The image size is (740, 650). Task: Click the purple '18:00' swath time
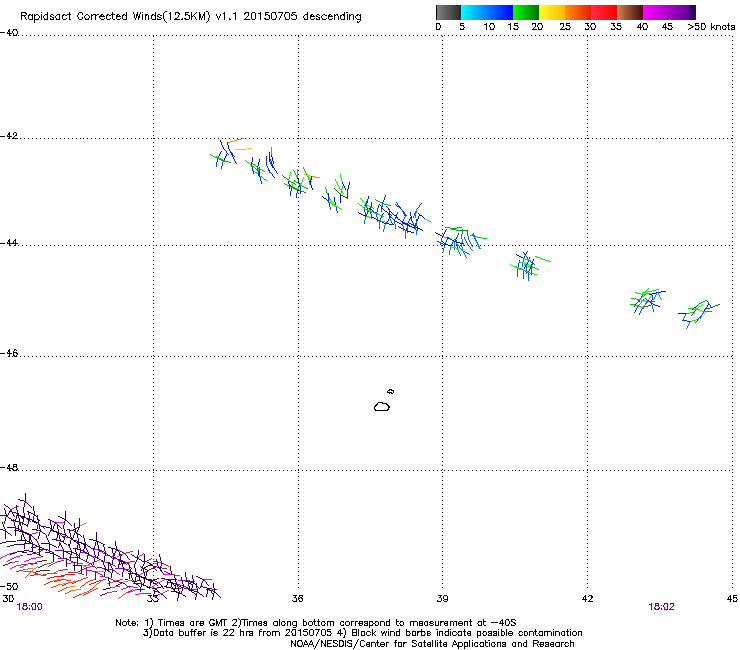[29, 607]
